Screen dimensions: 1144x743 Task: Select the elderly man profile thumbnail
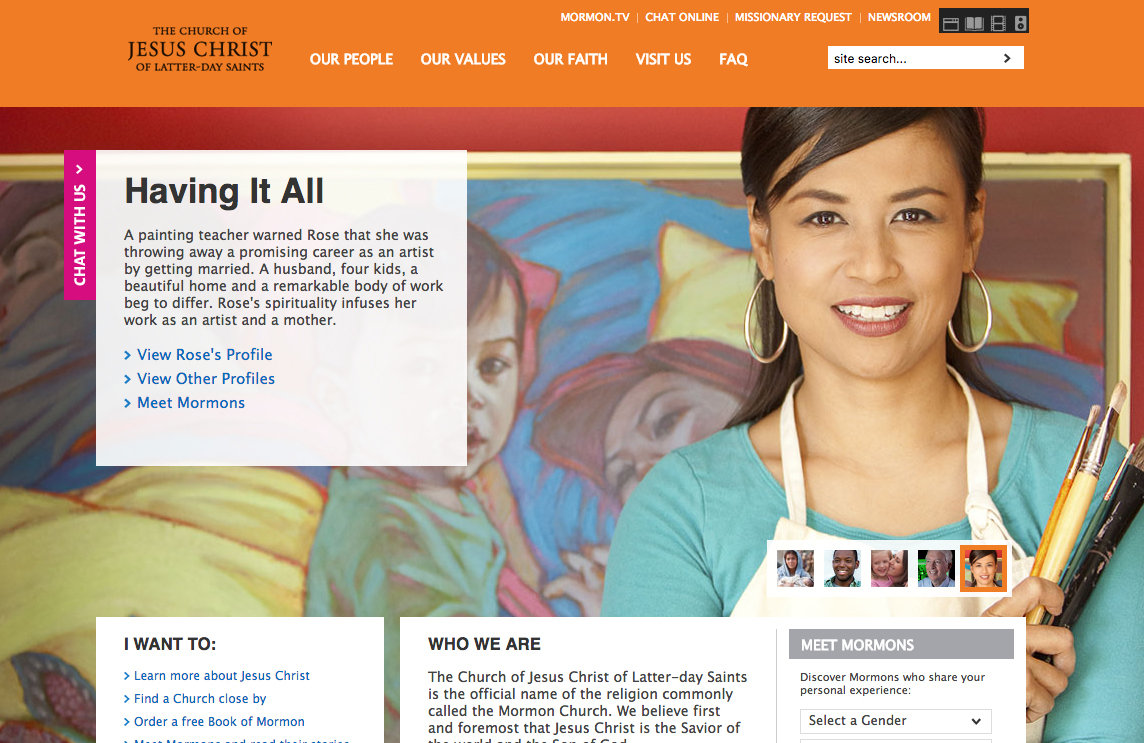click(x=936, y=569)
